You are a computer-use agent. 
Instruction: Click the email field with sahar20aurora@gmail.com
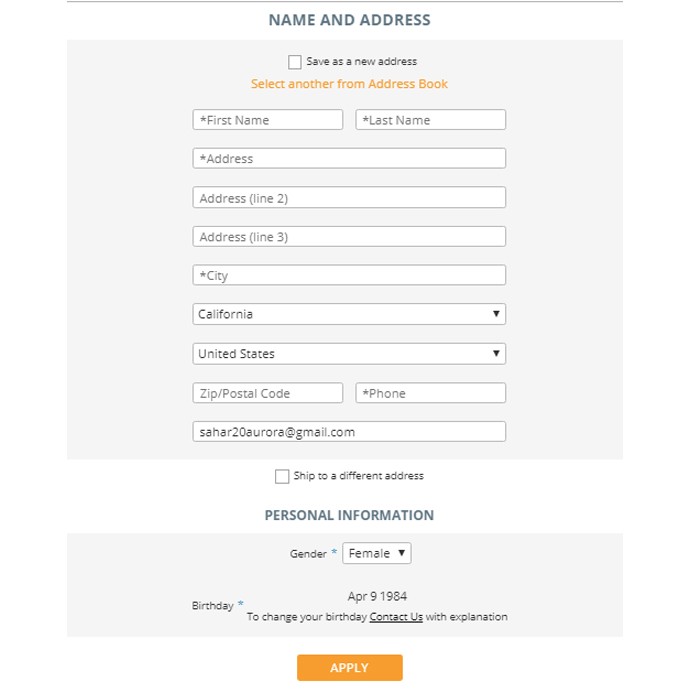tap(349, 432)
